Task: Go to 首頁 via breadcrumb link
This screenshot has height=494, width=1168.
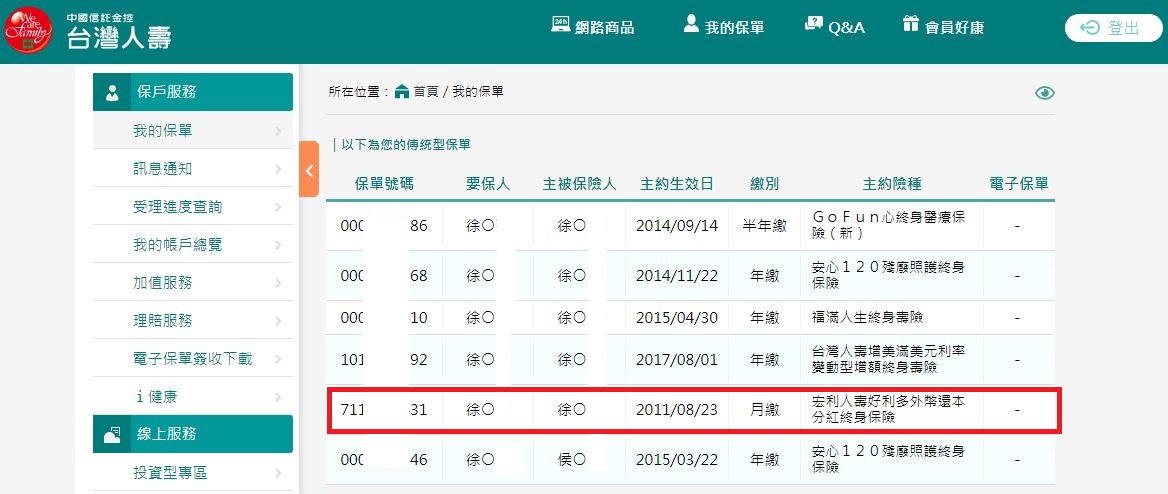Action: [426, 92]
